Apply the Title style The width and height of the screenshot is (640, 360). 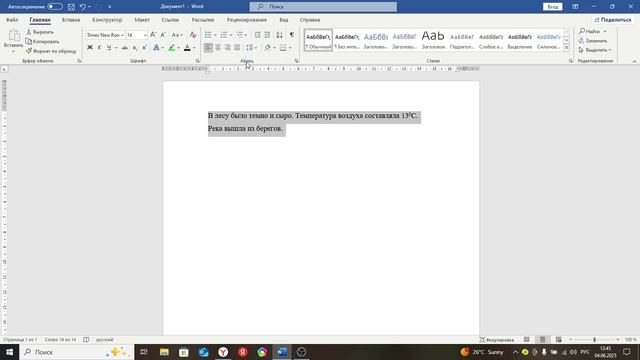433,40
